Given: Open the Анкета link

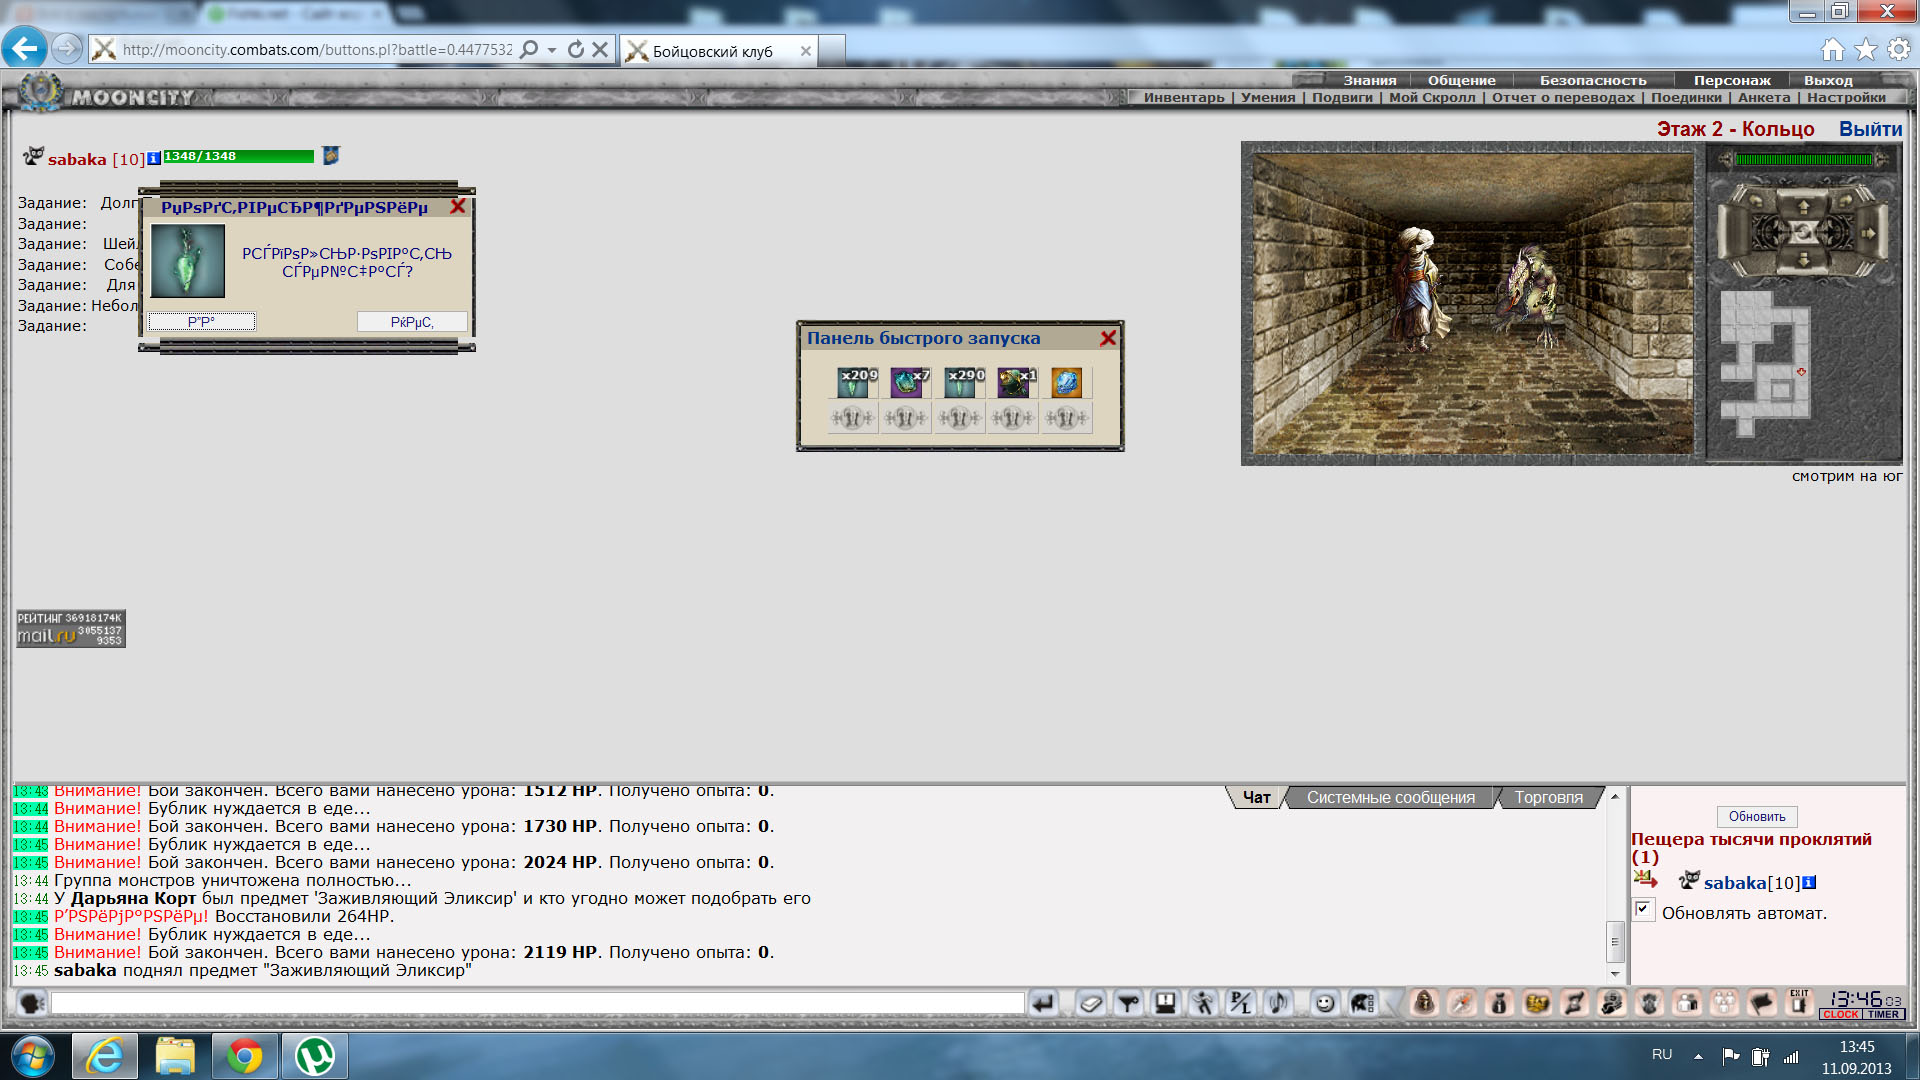Looking at the screenshot, I should (x=1764, y=97).
